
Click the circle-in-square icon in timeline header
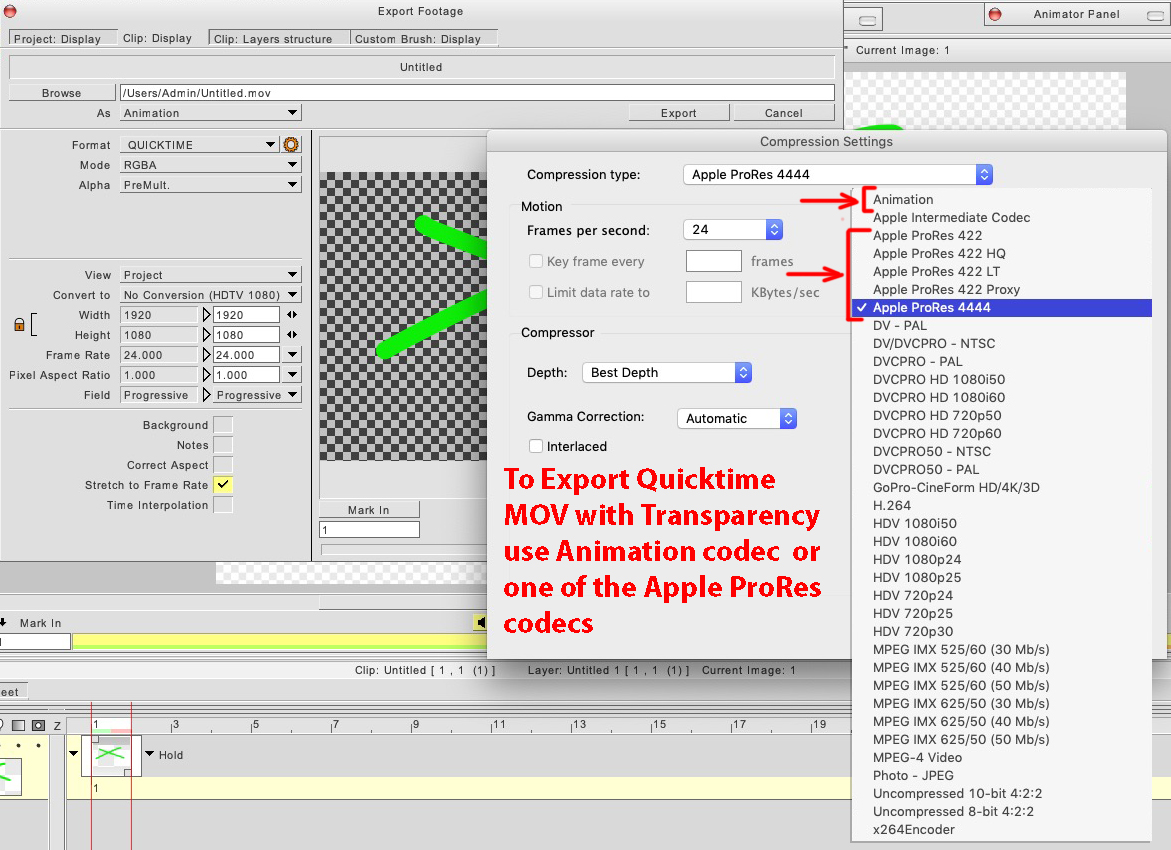(38, 725)
